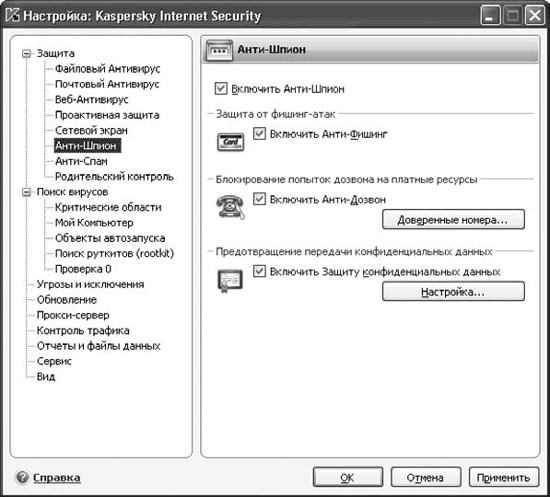Select the Поиск вирусов item
The image size is (550, 497).
[72, 192]
